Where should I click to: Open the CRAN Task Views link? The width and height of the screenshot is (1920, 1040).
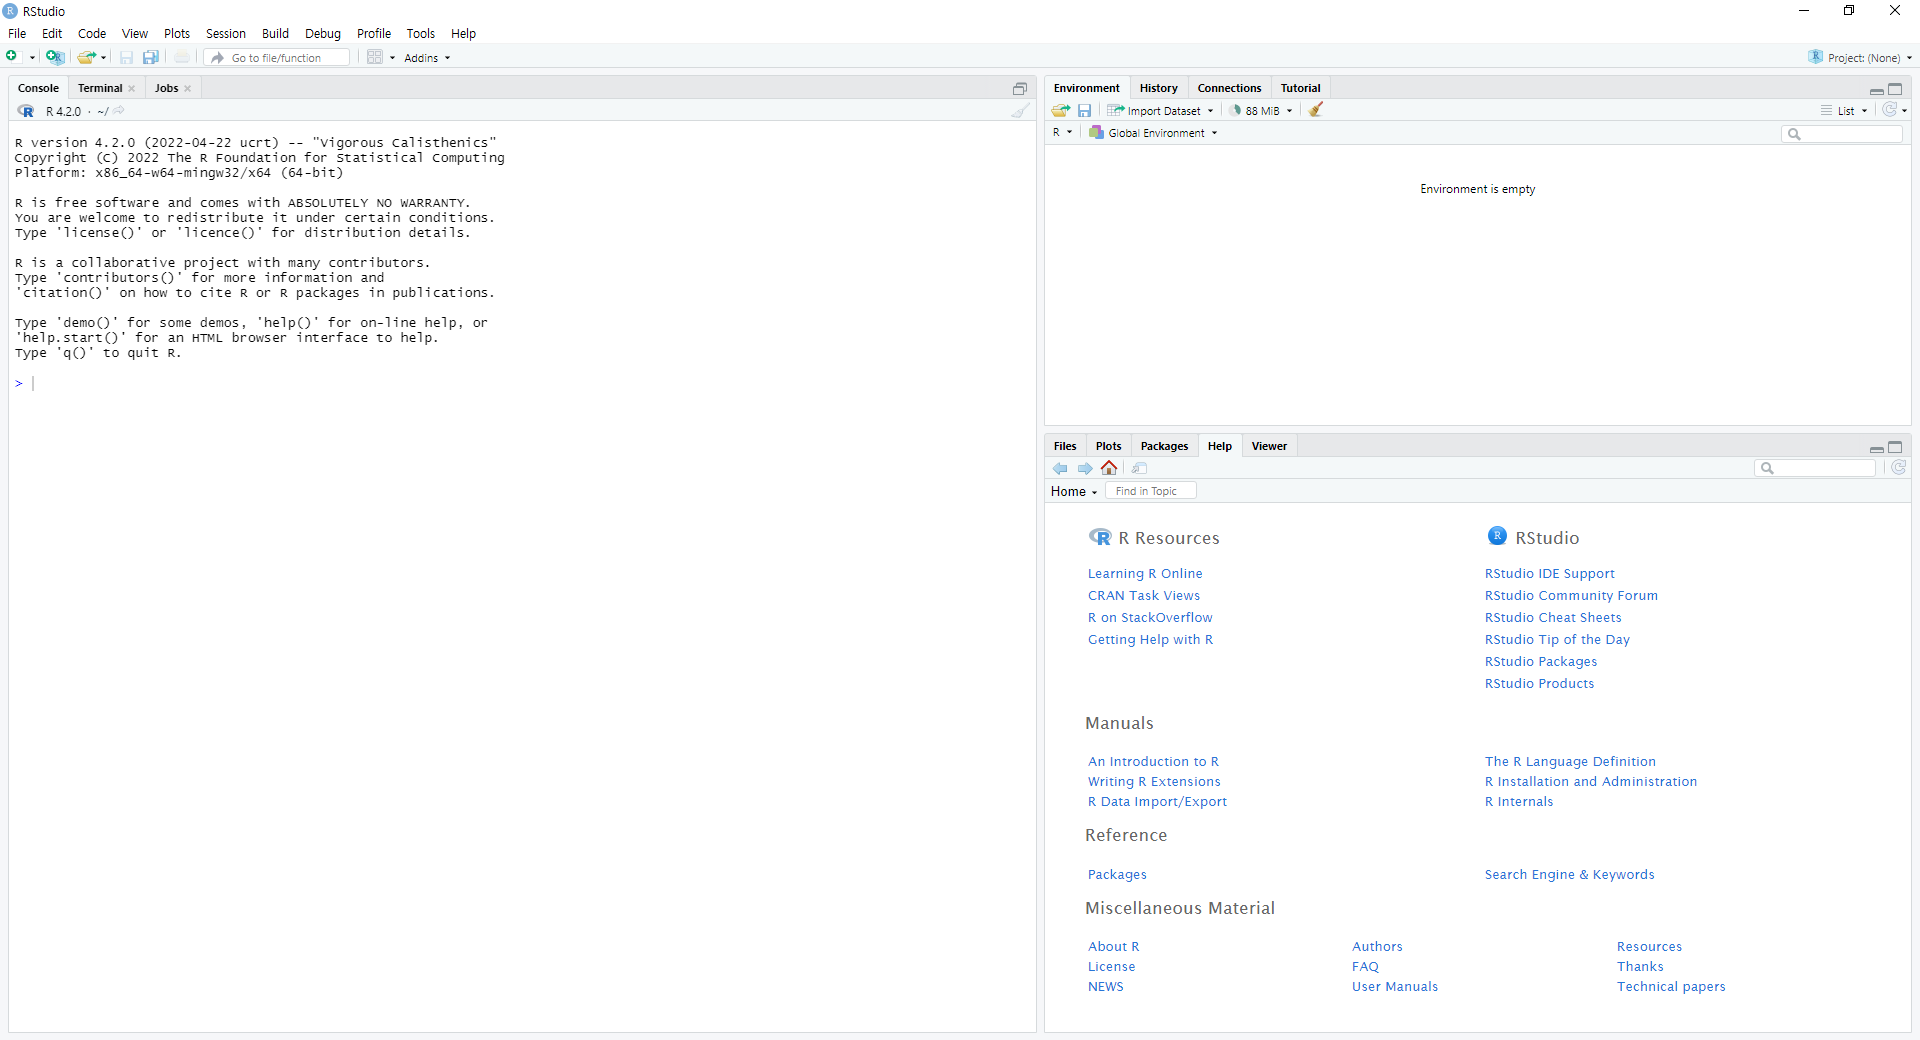(1144, 595)
